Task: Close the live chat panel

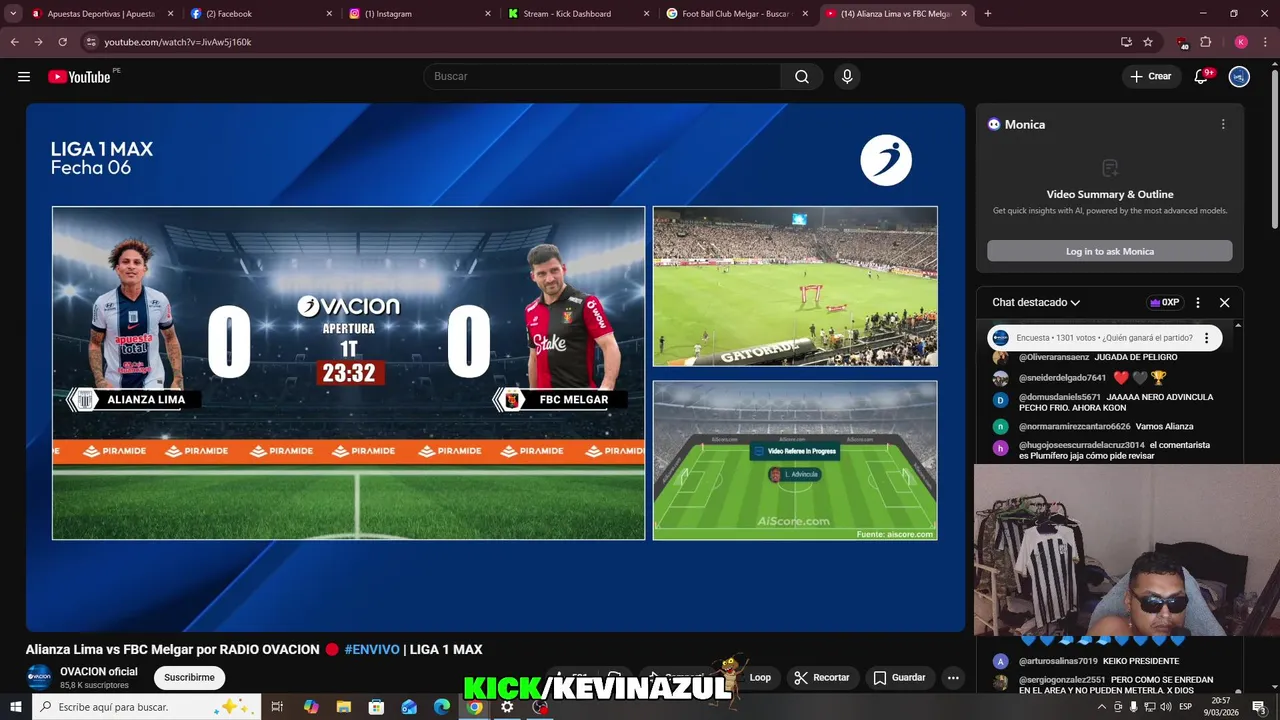Action: point(1224,302)
